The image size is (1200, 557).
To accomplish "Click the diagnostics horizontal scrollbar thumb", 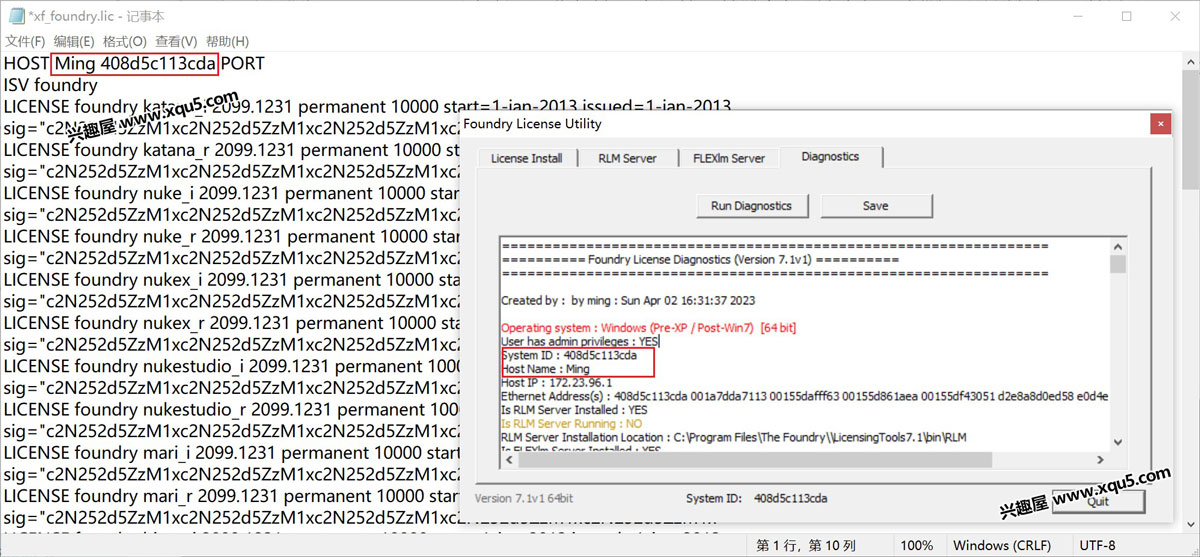I will coord(754,460).
